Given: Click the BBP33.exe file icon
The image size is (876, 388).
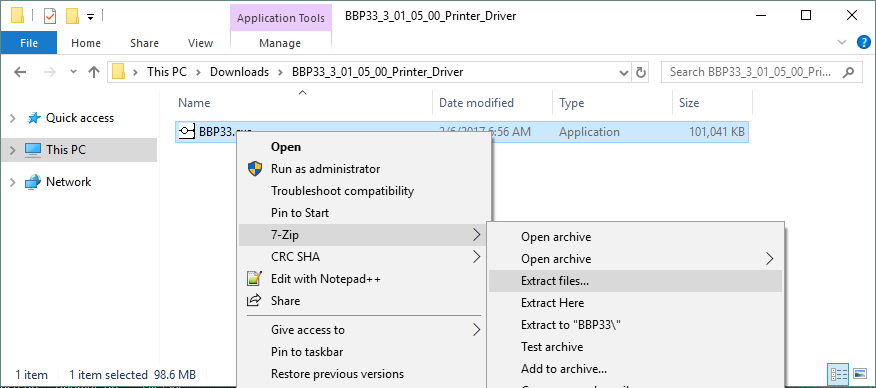Looking at the screenshot, I should pyautogui.click(x=187, y=132).
